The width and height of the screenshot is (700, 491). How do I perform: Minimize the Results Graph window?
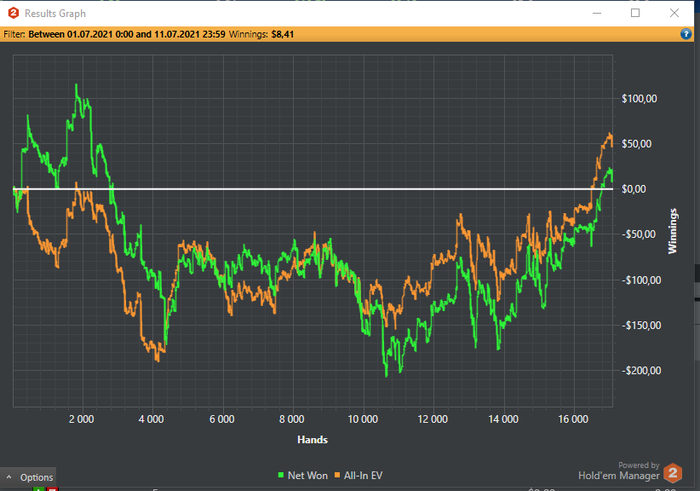click(x=597, y=13)
